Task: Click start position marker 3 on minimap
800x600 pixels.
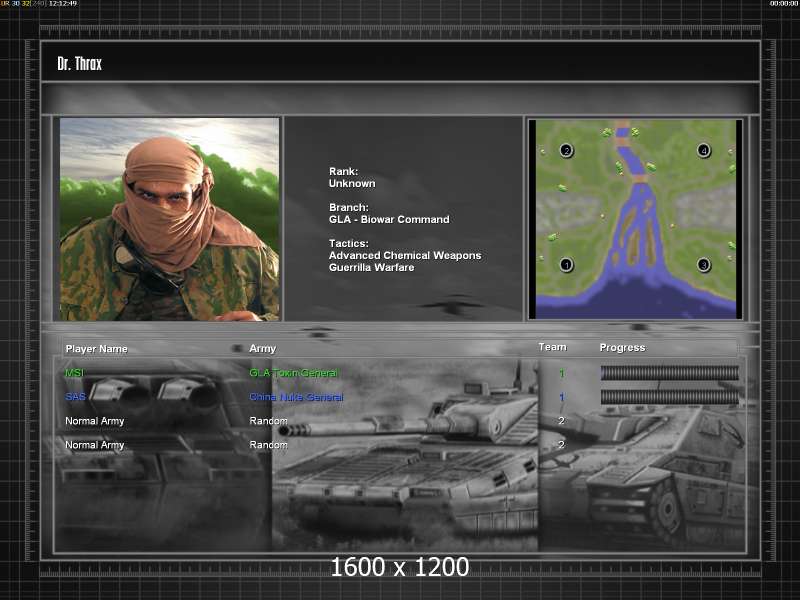Action: click(x=704, y=265)
